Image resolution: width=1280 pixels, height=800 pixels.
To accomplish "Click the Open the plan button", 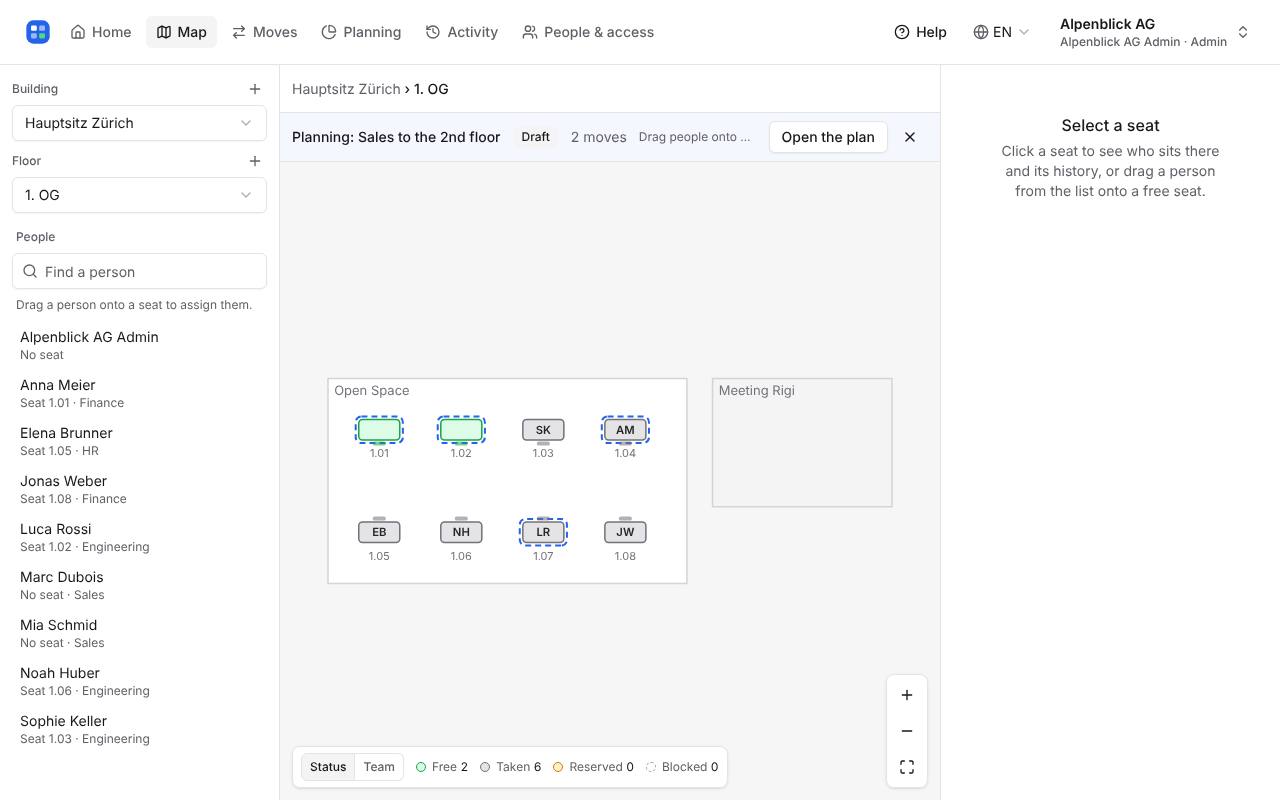I will 828,137.
